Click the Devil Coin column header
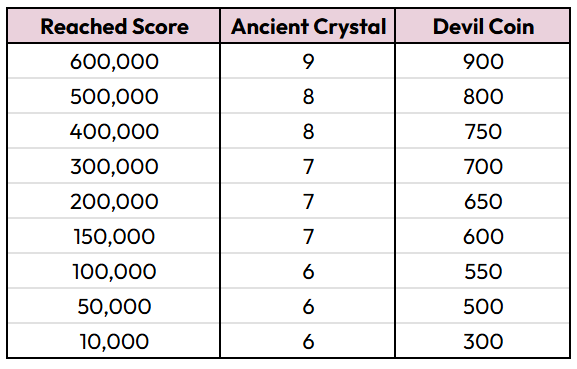 click(483, 26)
